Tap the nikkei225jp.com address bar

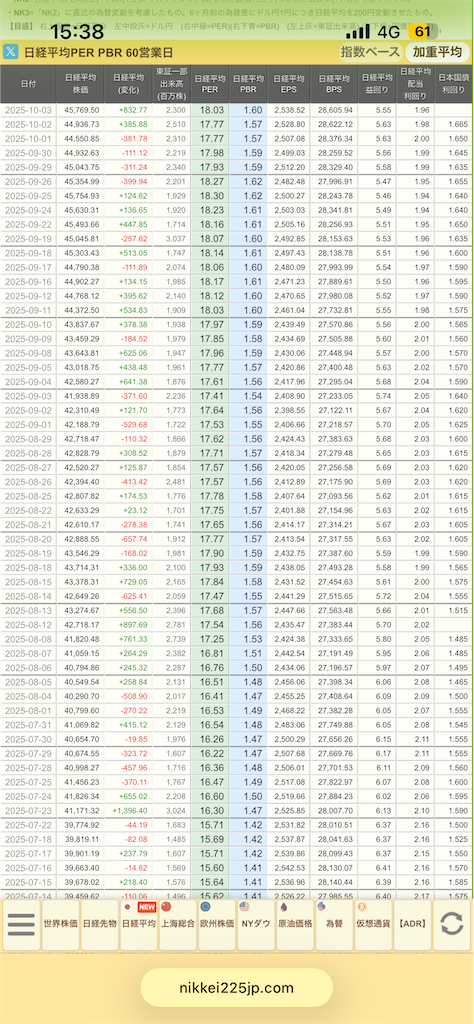click(236, 987)
